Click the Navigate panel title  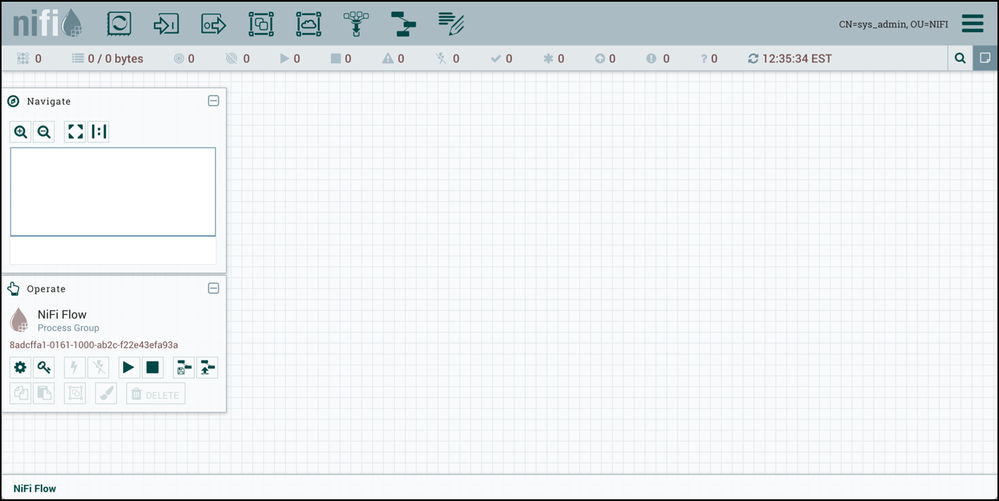[48, 101]
